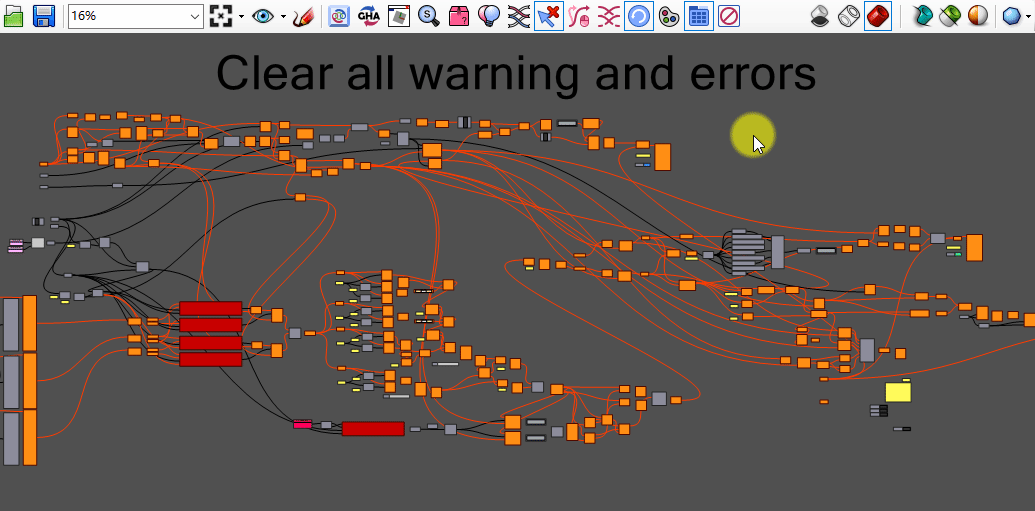The width and height of the screenshot is (1035, 511).
Task: Toggle the blue circular arrow button
Action: coord(639,16)
